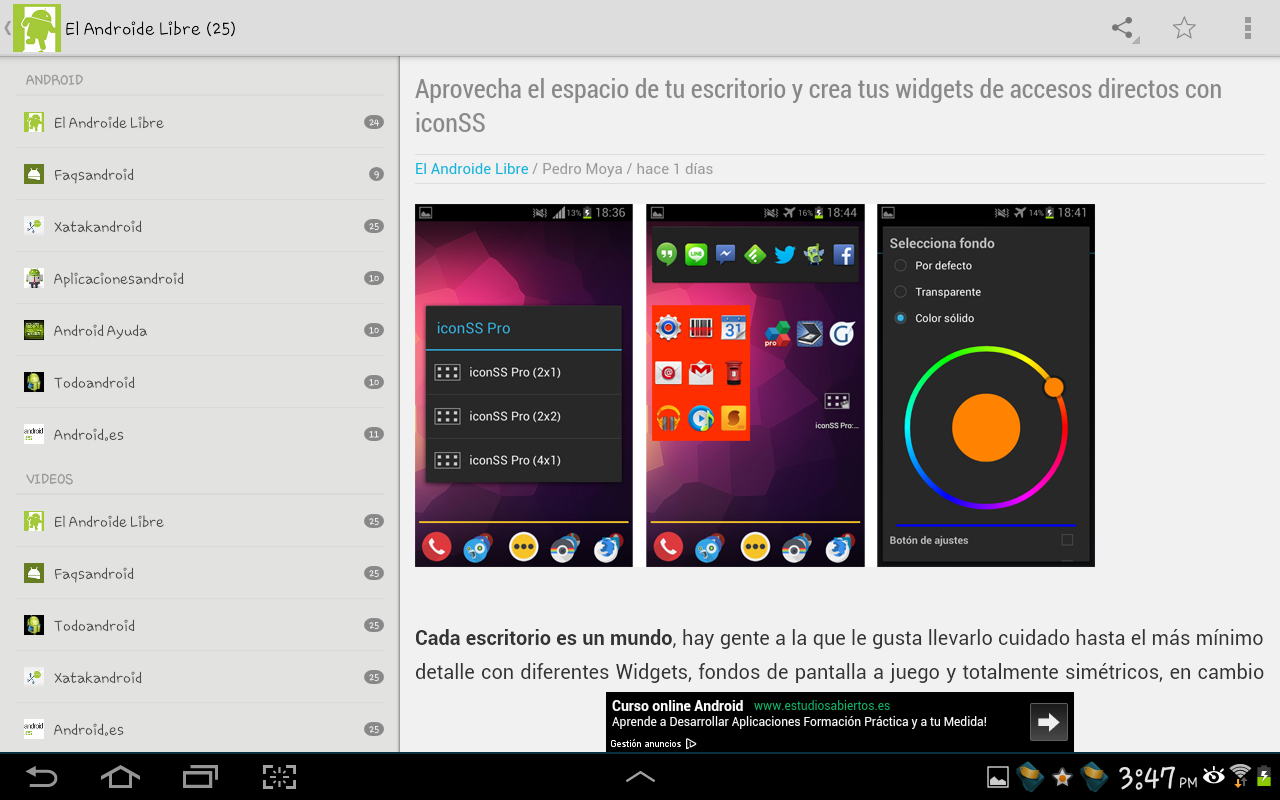This screenshot has height=800, width=1280.
Task: Tap the eye Smart Stay status icon
Action: [x=1214, y=776]
